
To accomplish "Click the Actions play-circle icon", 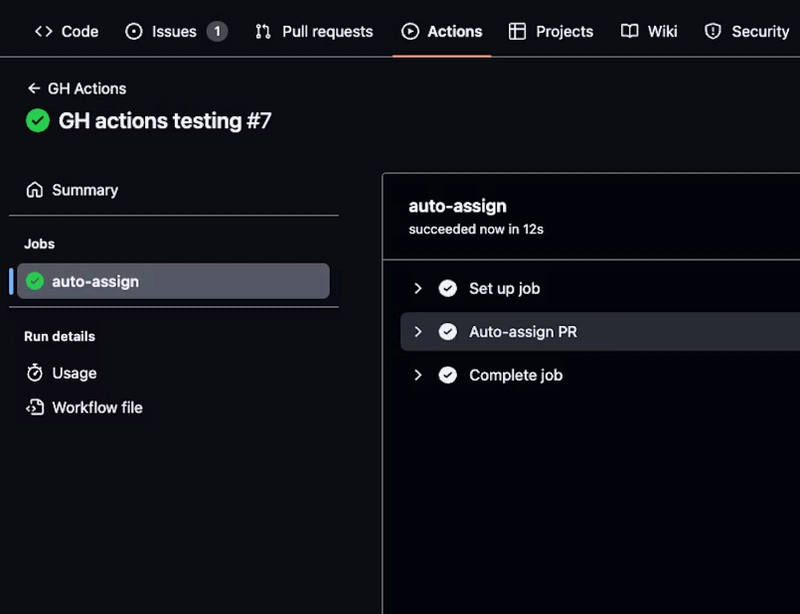I will (410, 32).
